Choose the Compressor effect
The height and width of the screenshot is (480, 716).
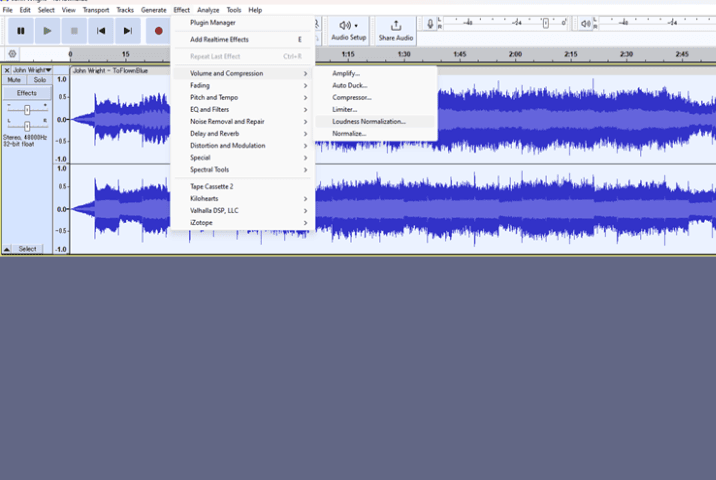pos(375,98)
